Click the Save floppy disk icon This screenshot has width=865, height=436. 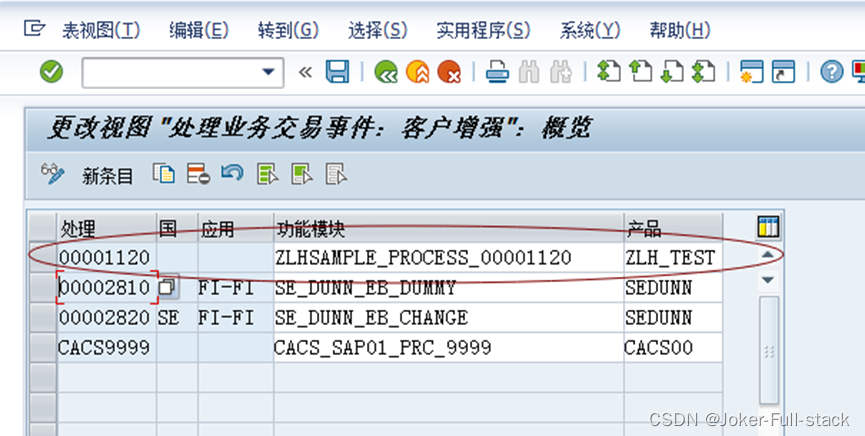point(337,72)
